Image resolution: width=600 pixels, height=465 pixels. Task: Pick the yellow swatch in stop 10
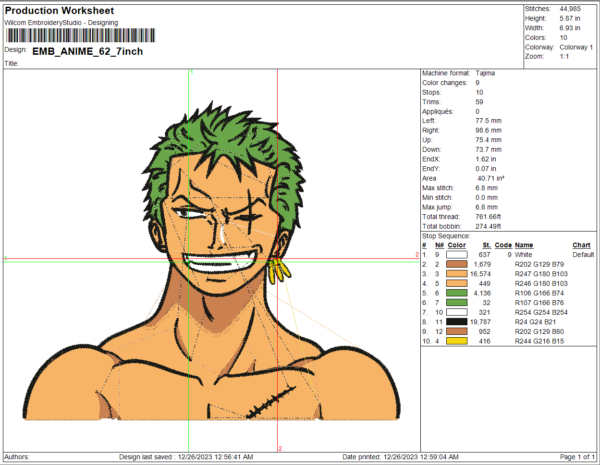(457, 342)
